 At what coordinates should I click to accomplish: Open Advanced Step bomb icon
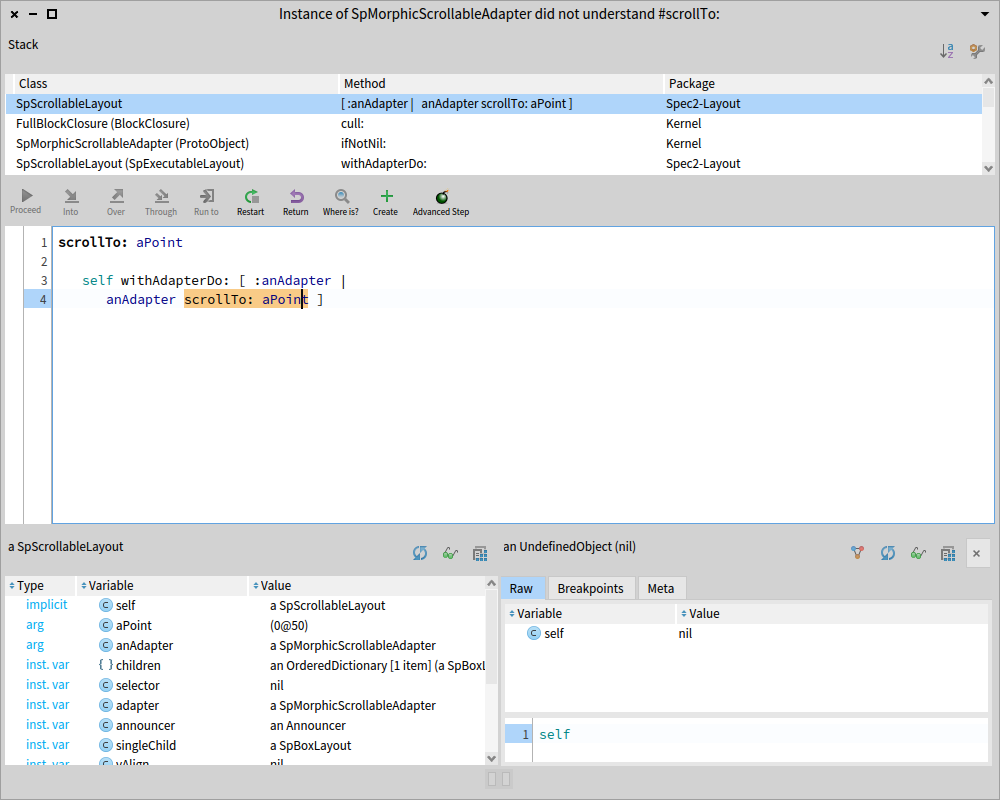[x=441, y=202]
